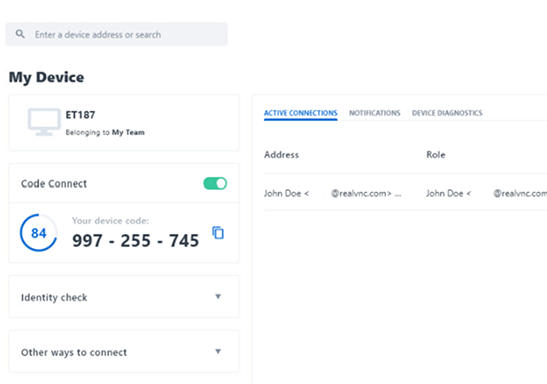Click the Identity check dropdown arrow
547x384 pixels.
pos(218,296)
